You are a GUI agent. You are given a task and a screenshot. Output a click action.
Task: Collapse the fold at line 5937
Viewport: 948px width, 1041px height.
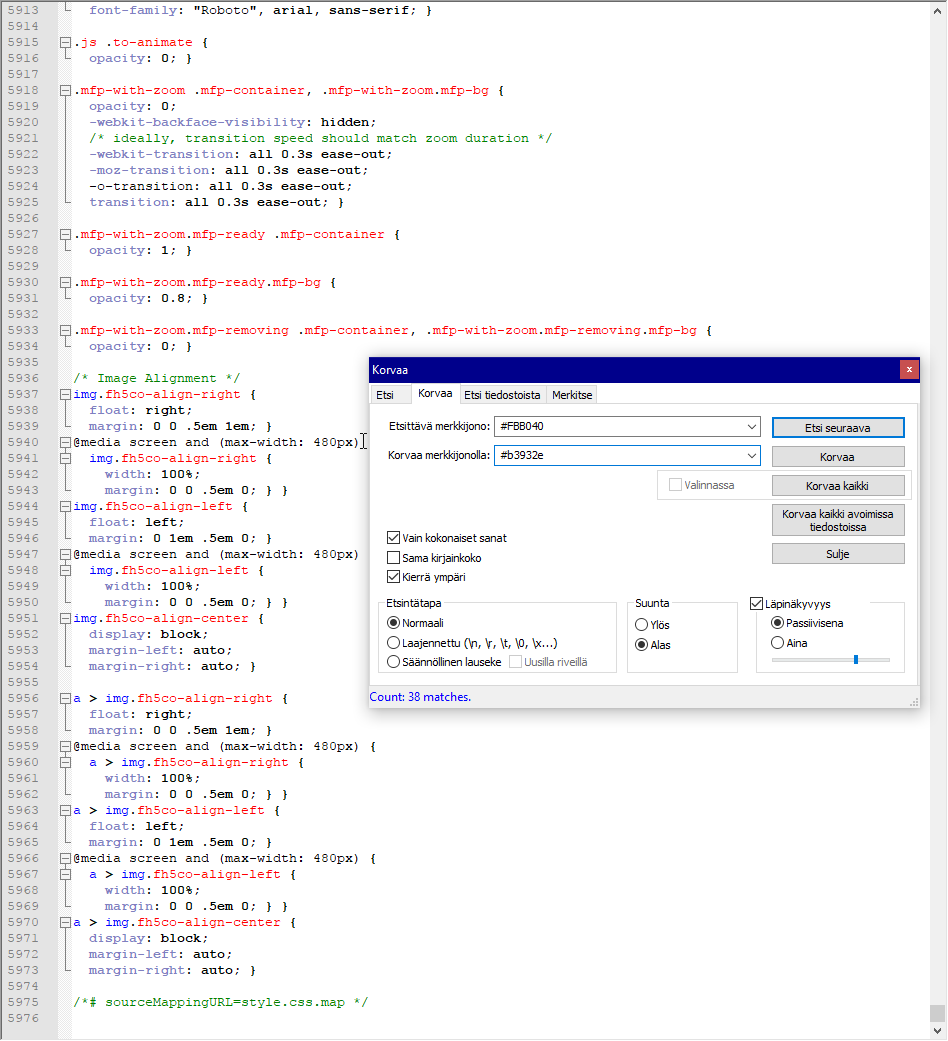[x=65, y=394]
